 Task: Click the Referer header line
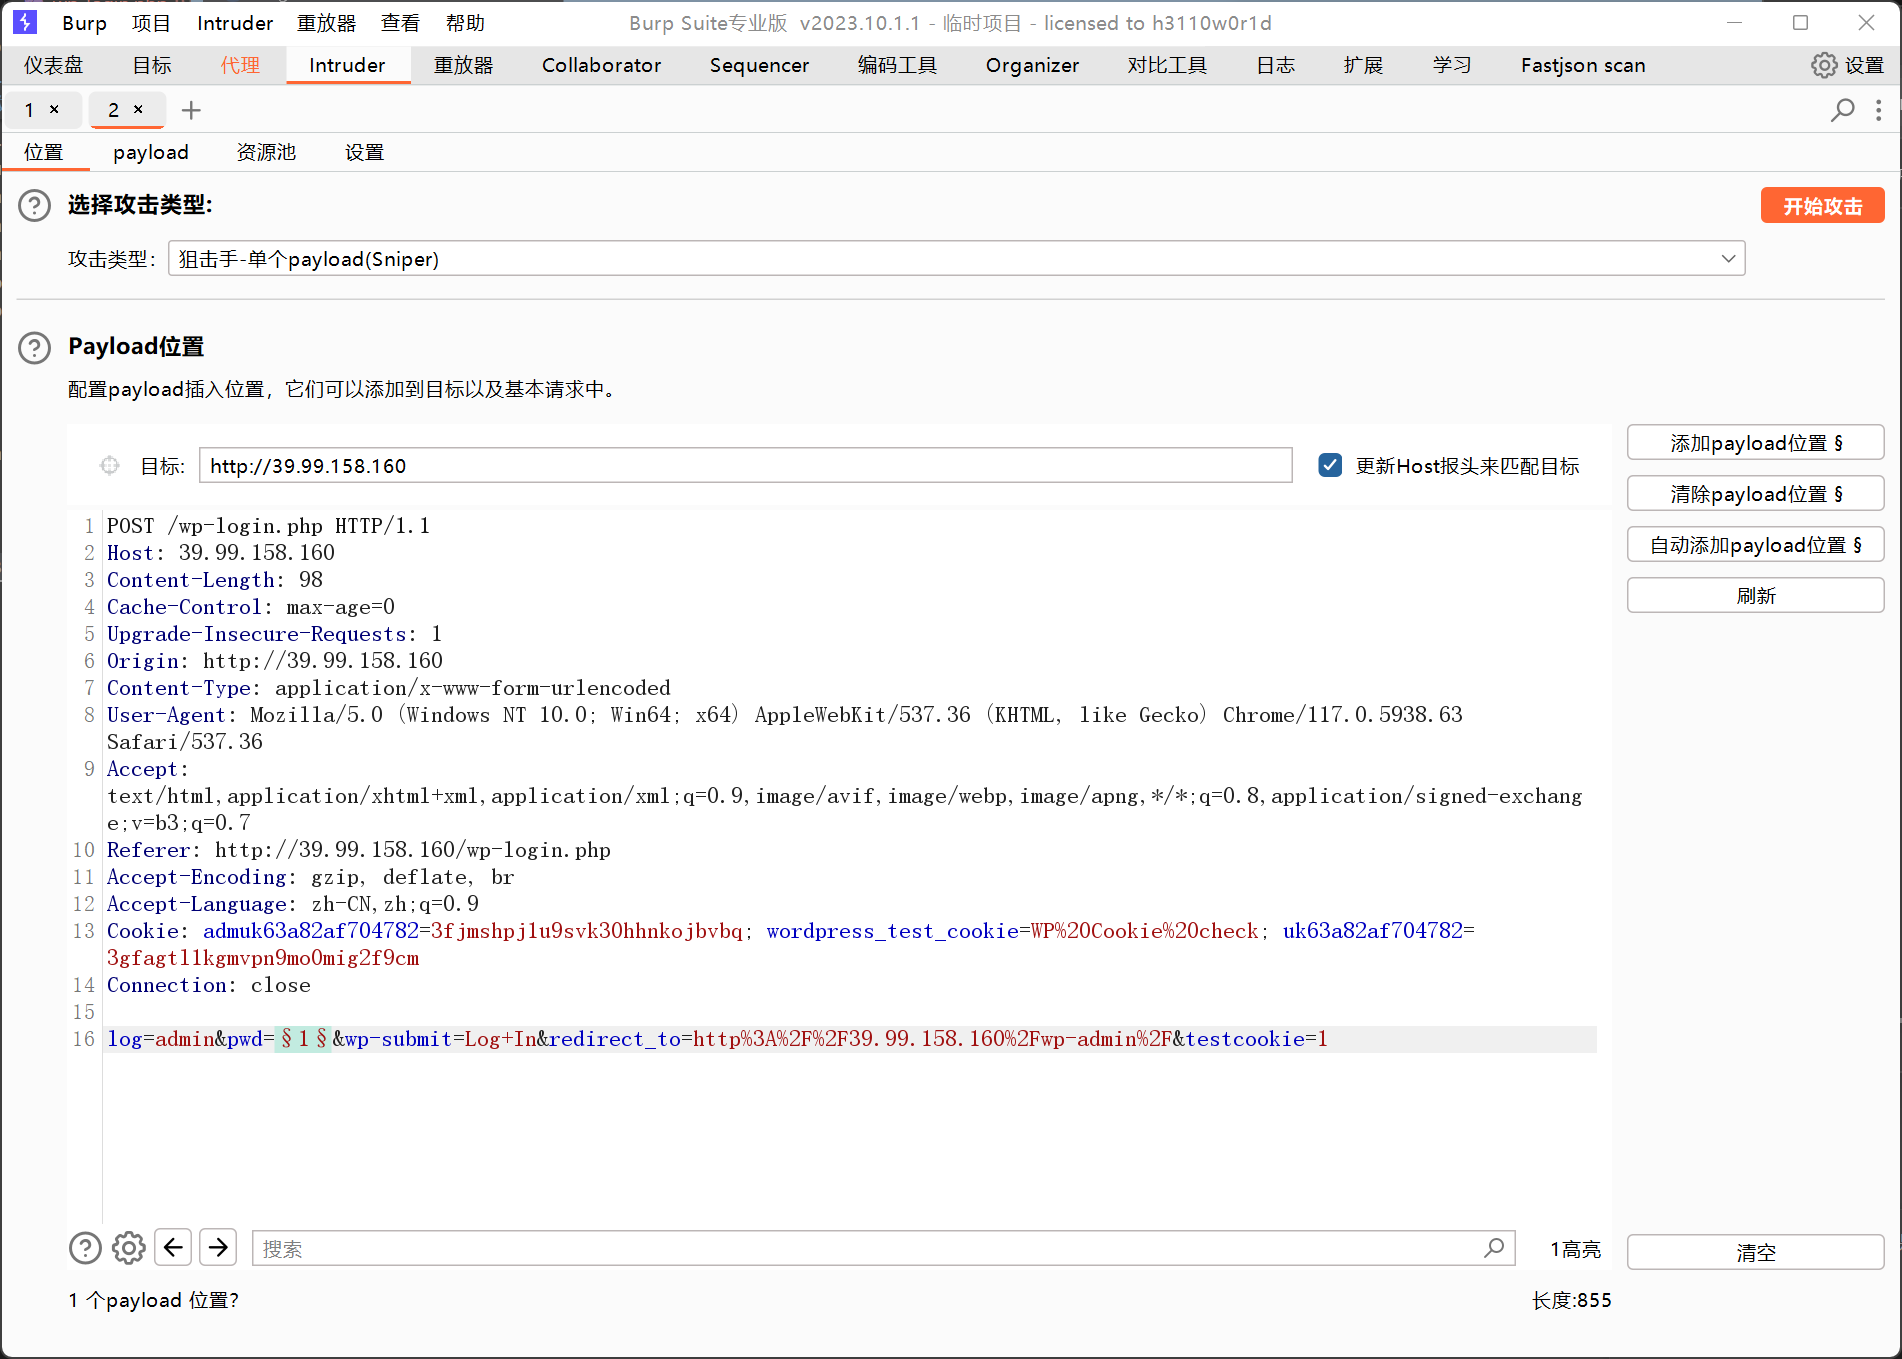point(359,850)
